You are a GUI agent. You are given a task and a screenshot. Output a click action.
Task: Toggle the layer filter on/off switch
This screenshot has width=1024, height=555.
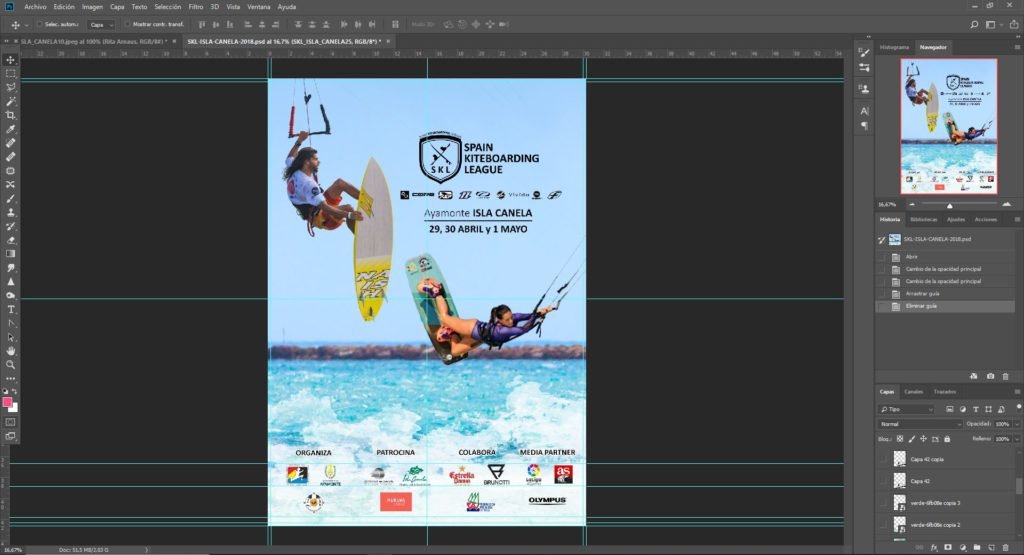coord(1018,407)
